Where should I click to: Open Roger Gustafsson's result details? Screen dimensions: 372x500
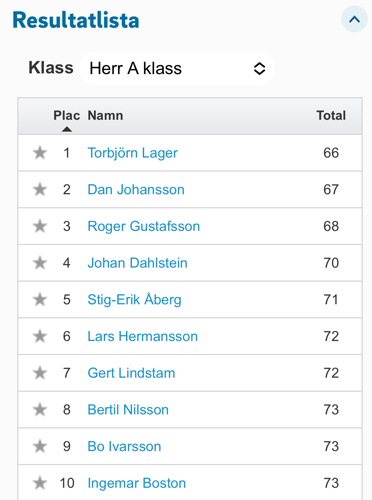[144, 226]
